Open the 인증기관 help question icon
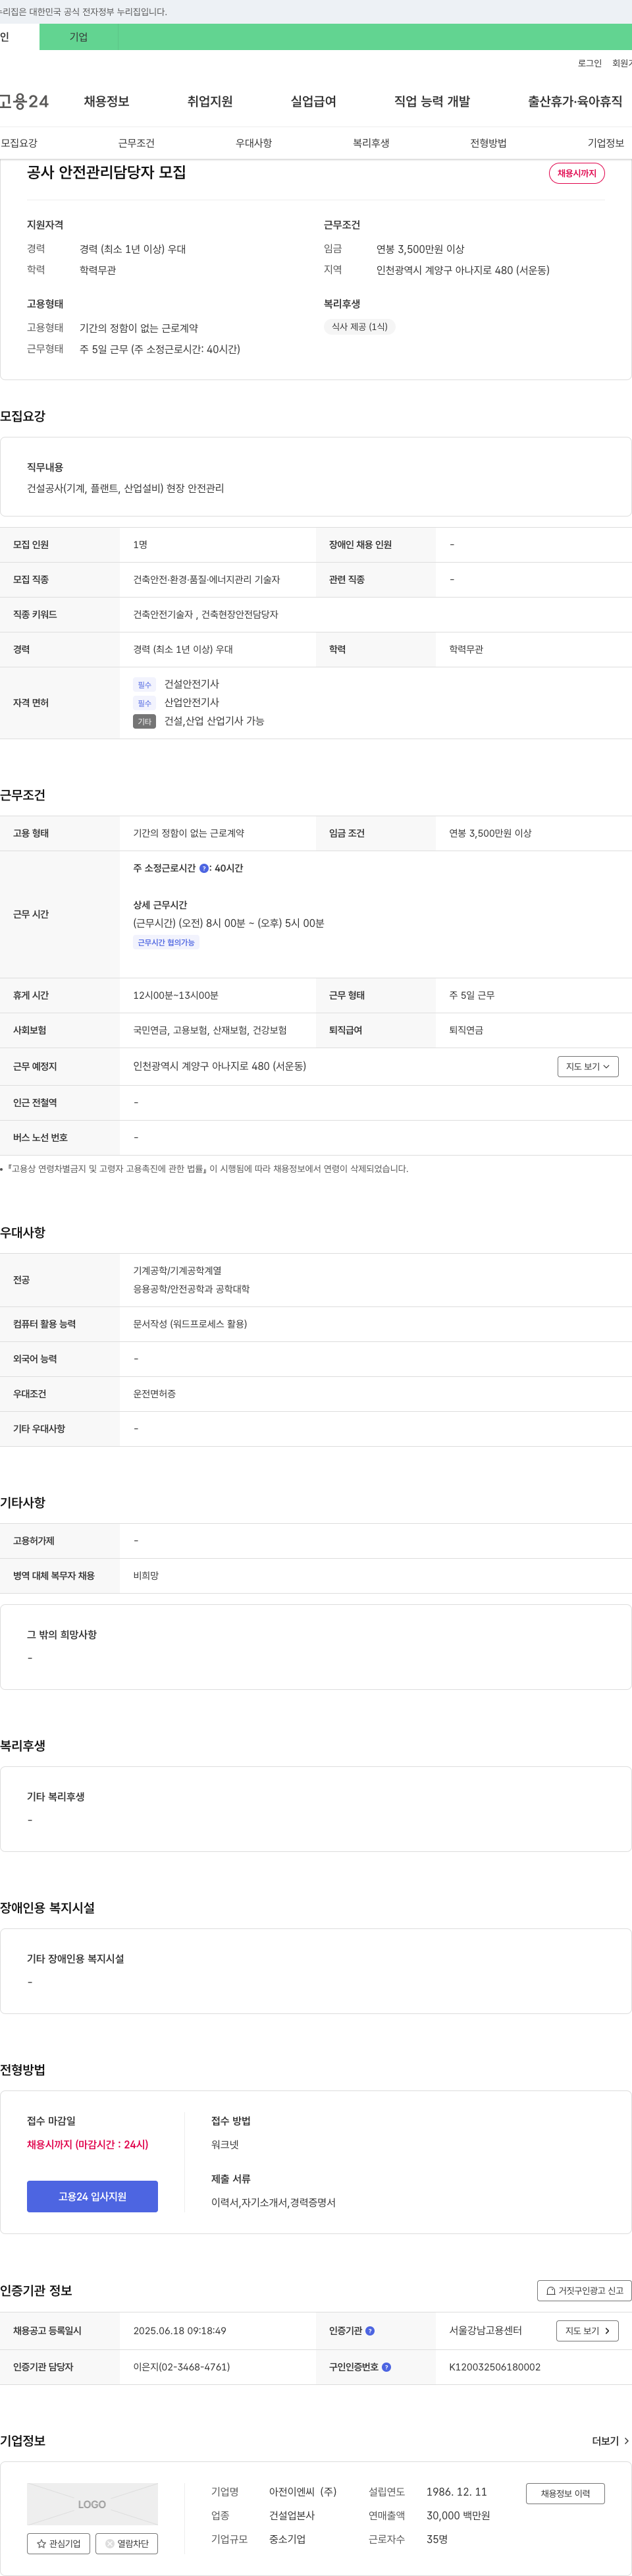This screenshot has height=2576, width=632. (370, 2330)
